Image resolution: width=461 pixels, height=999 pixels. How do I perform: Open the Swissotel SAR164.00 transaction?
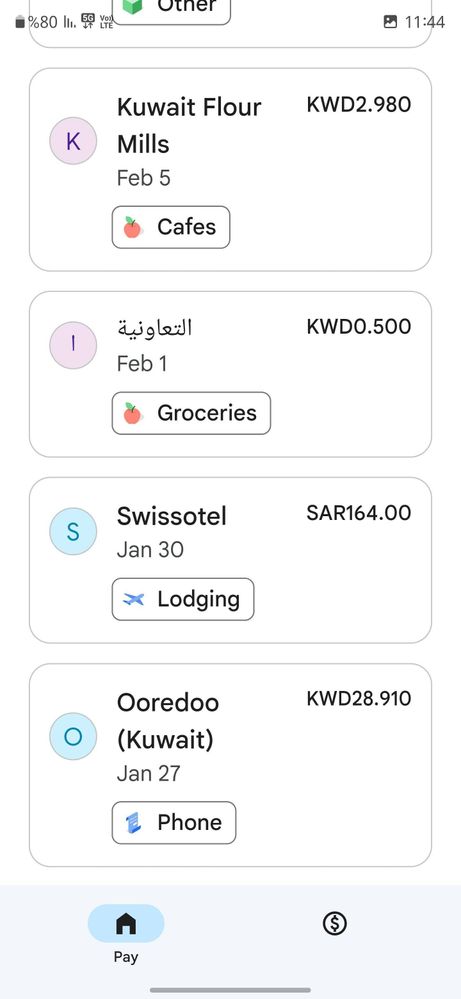point(230,560)
